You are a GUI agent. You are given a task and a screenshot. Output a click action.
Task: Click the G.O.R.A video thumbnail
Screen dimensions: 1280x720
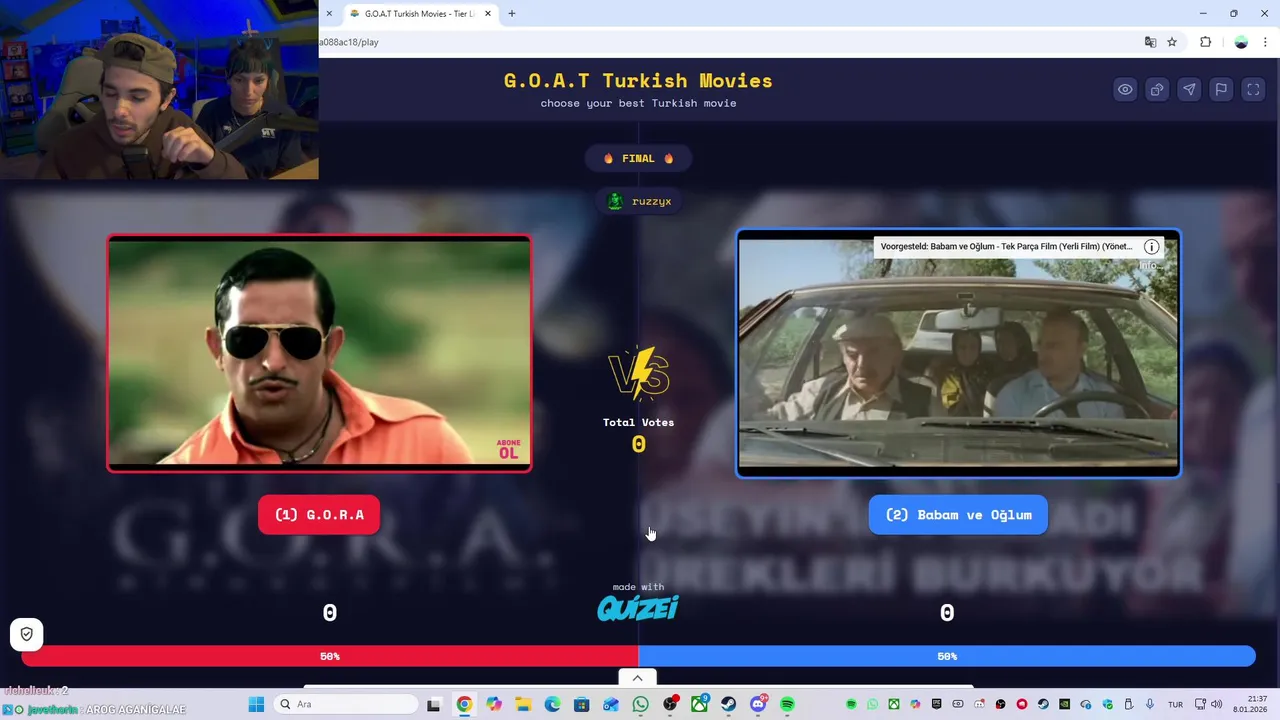point(319,353)
